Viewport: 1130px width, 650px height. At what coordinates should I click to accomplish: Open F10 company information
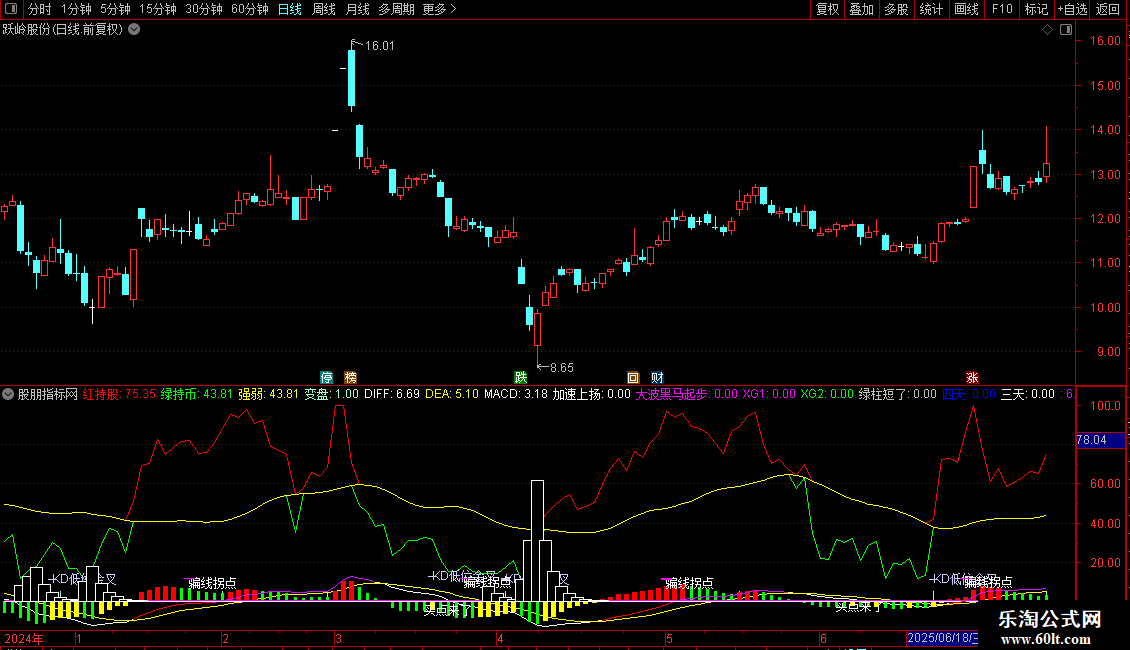(1002, 9)
